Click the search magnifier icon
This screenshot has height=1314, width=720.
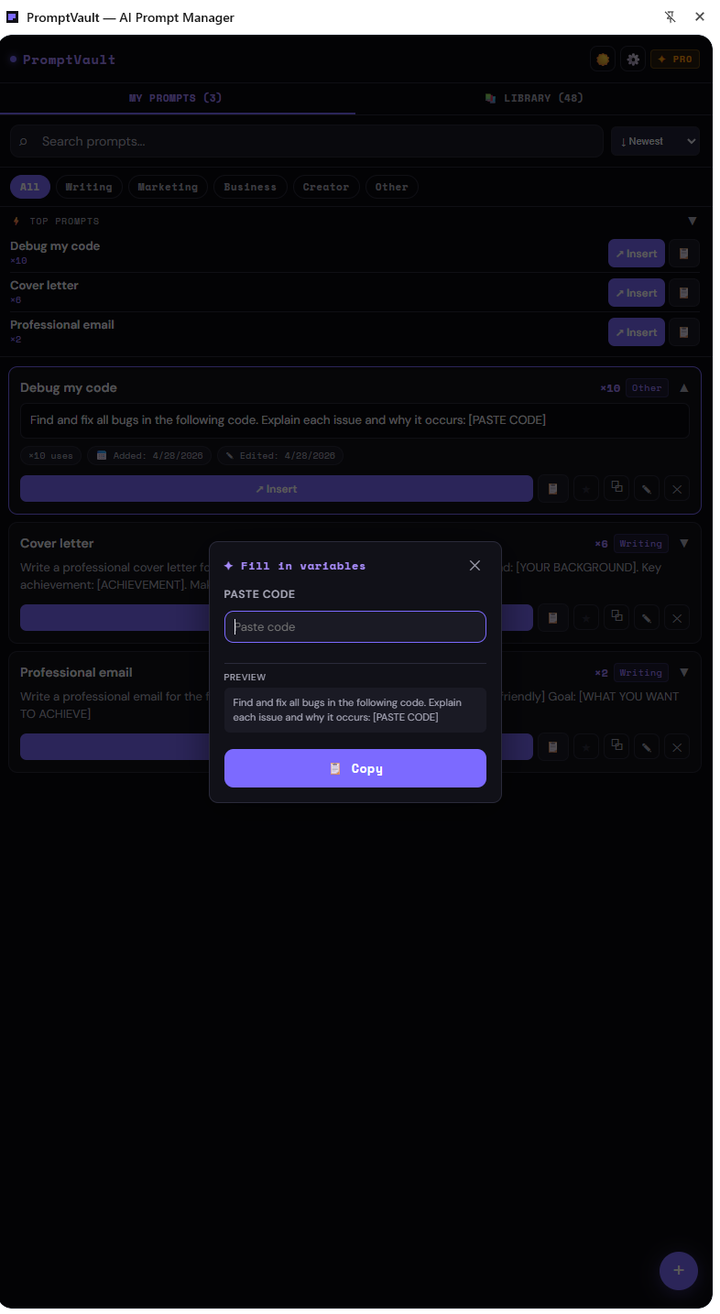[x=23, y=141]
